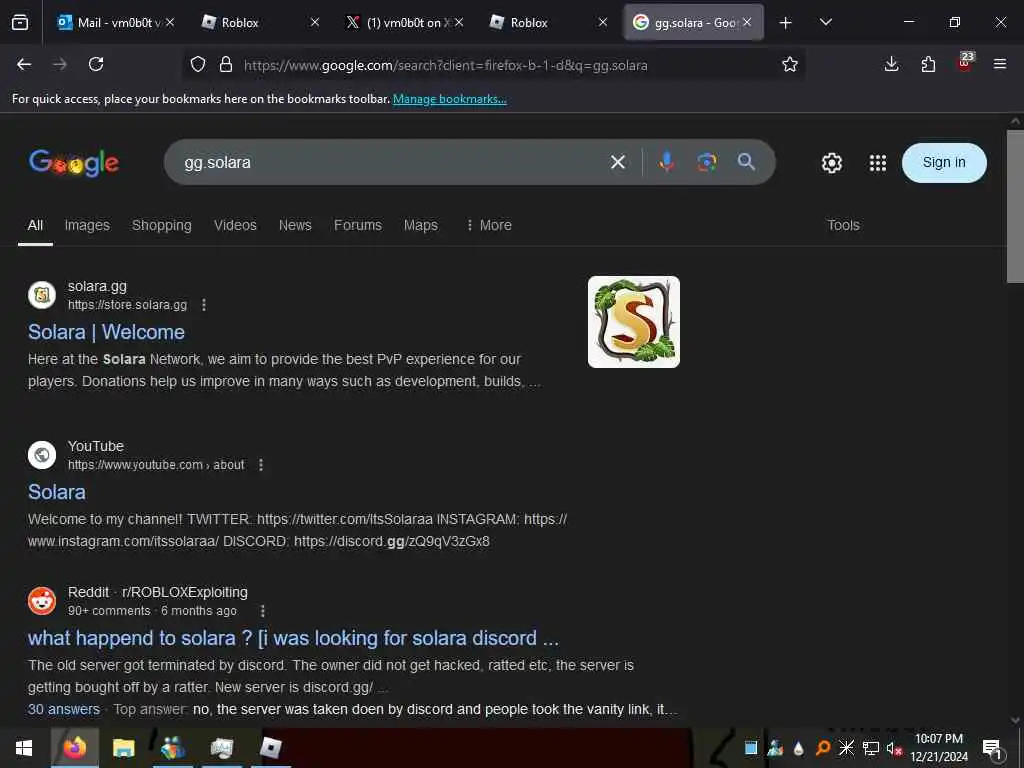This screenshot has height=768, width=1024.
Task: Open options for YouTube result
Action: (261, 465)
